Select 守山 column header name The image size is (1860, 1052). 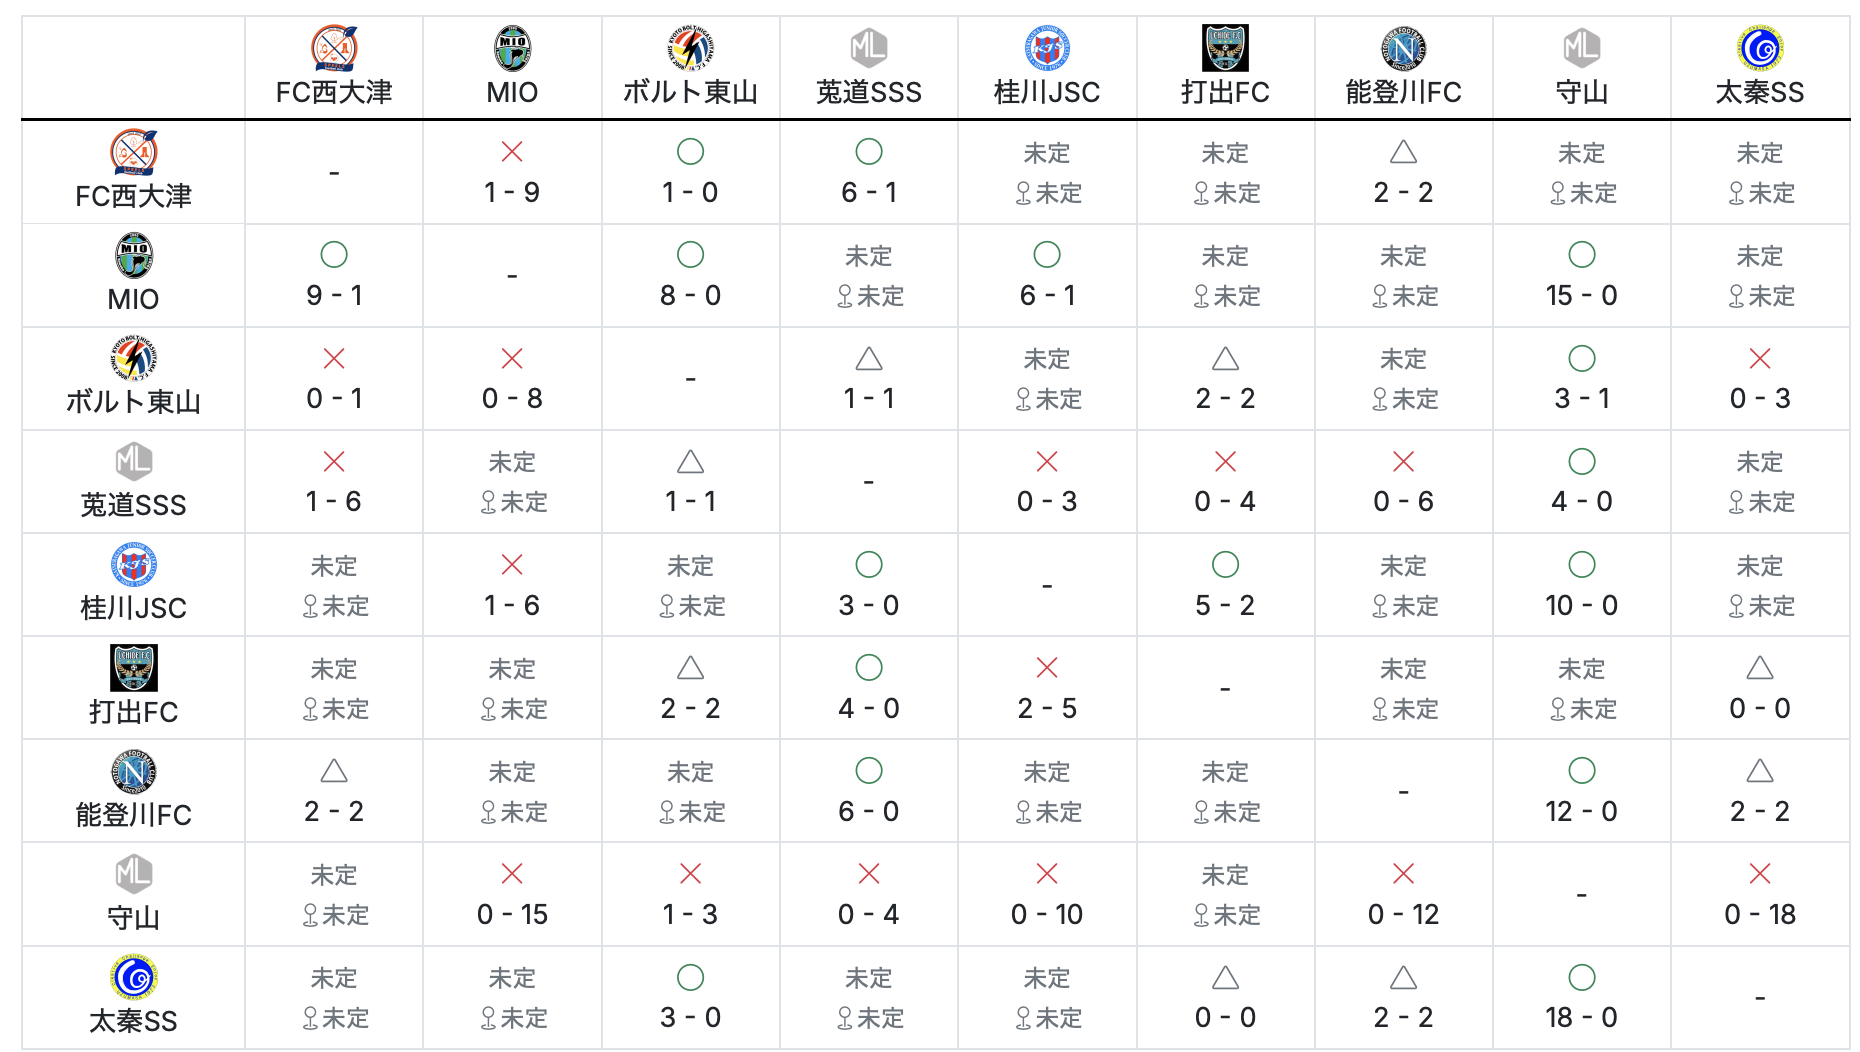[1581, 93]
